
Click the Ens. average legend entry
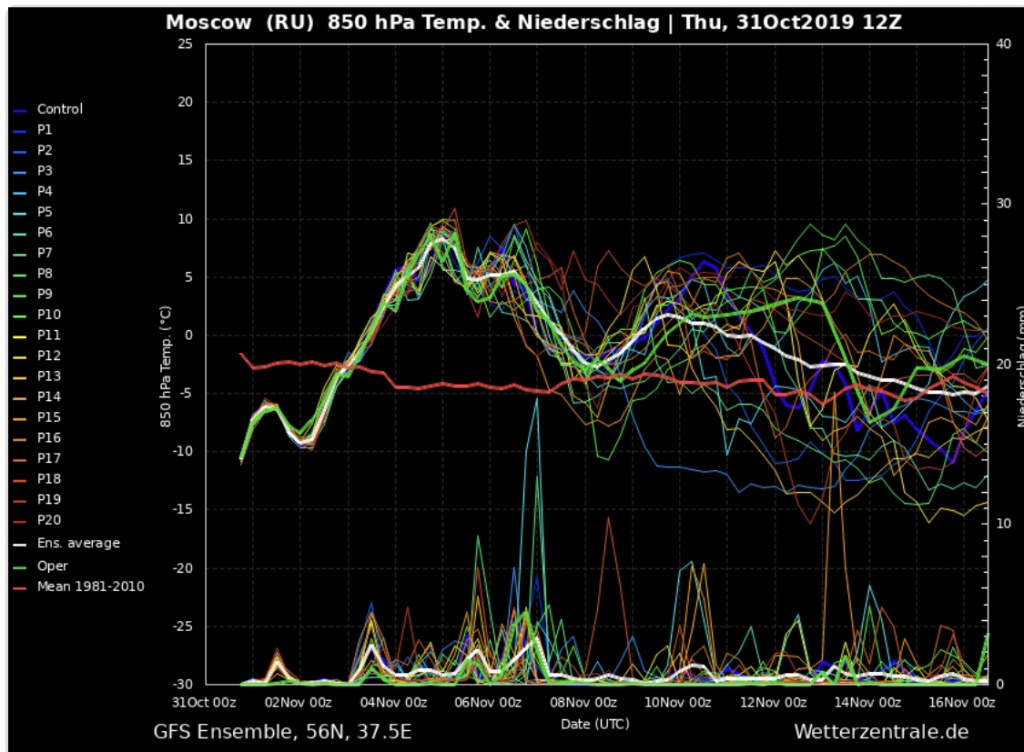pyautogui.click(x=78, y=544)
